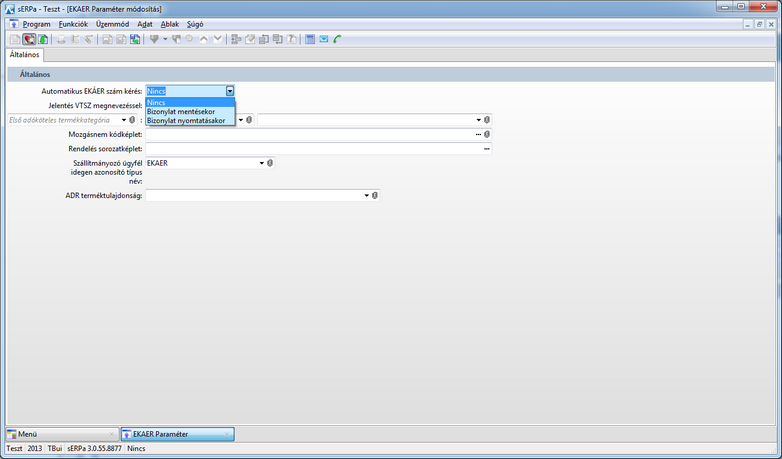This screenshot has height=459, width=782.
Task: Toggle the Automatikus EKÁER szám kérés dropdown arrow
Action: pos(229,91)
